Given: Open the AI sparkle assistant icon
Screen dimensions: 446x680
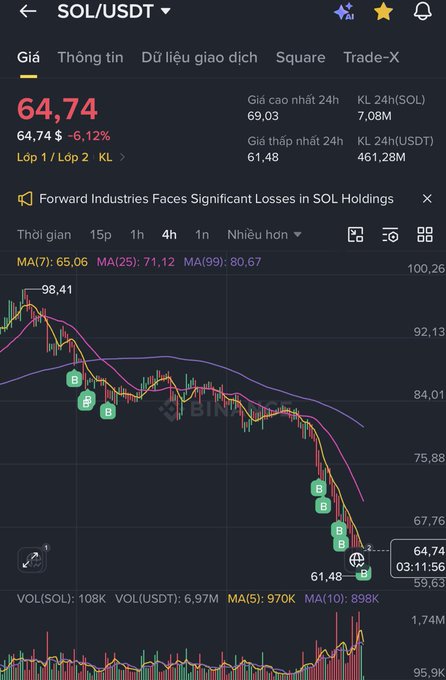Looking at the screenshot, I should point(344,12).
